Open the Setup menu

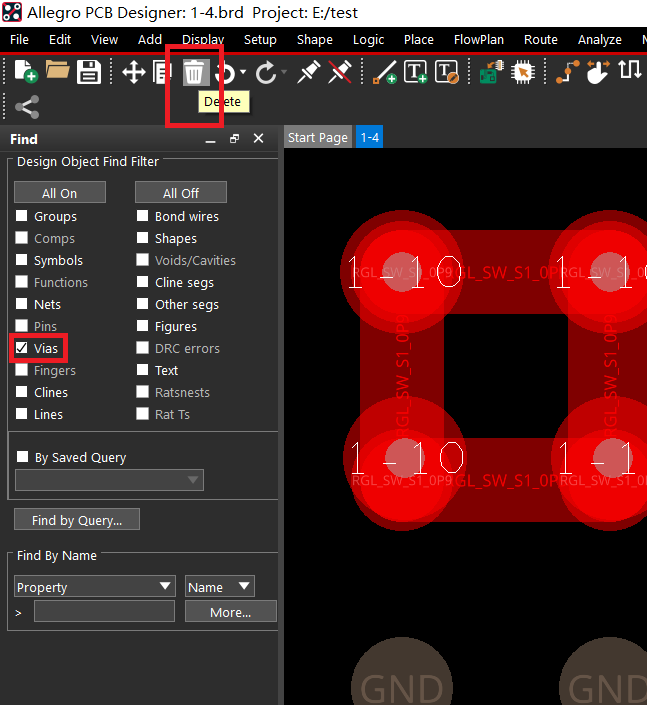(260, 40)
